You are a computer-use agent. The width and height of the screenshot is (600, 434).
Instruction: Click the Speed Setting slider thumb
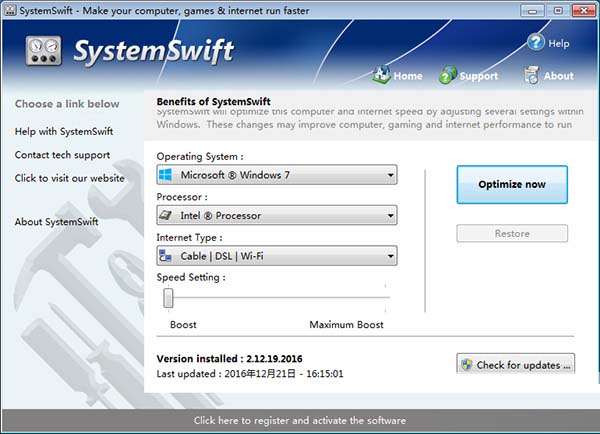click(168, 298)
